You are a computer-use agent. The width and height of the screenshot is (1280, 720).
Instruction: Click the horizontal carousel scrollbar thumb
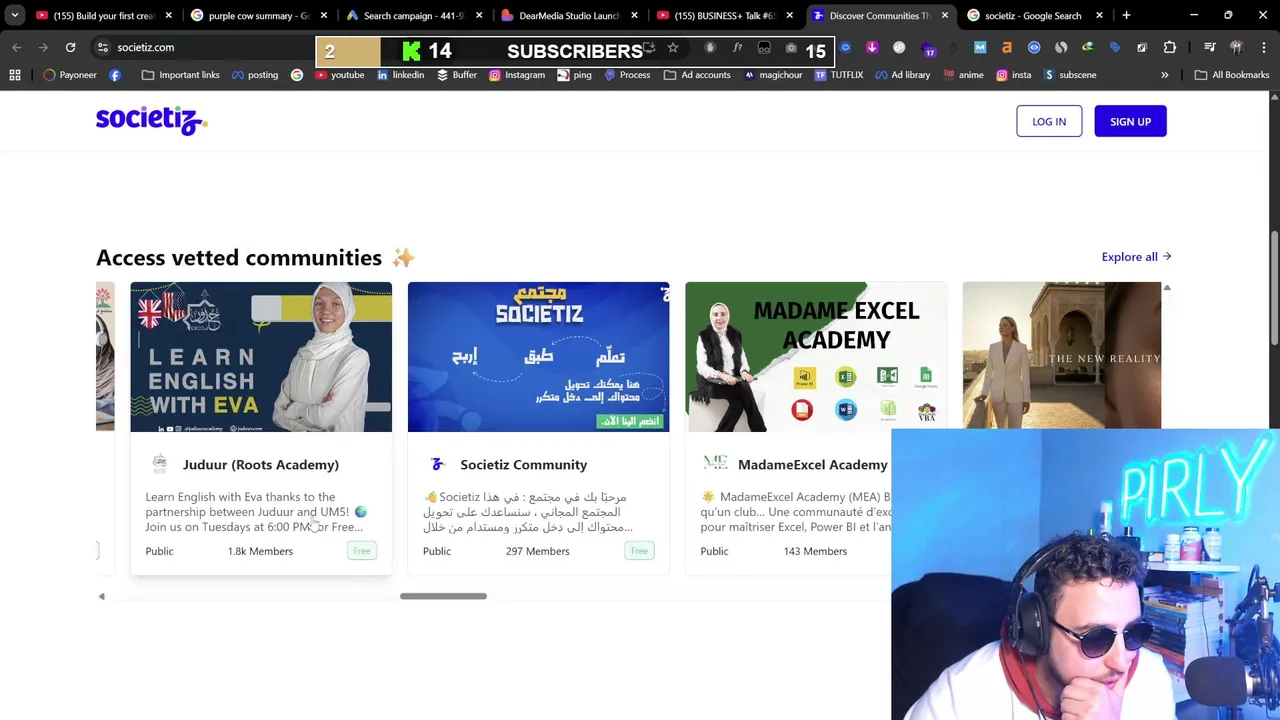click(443, 596)
